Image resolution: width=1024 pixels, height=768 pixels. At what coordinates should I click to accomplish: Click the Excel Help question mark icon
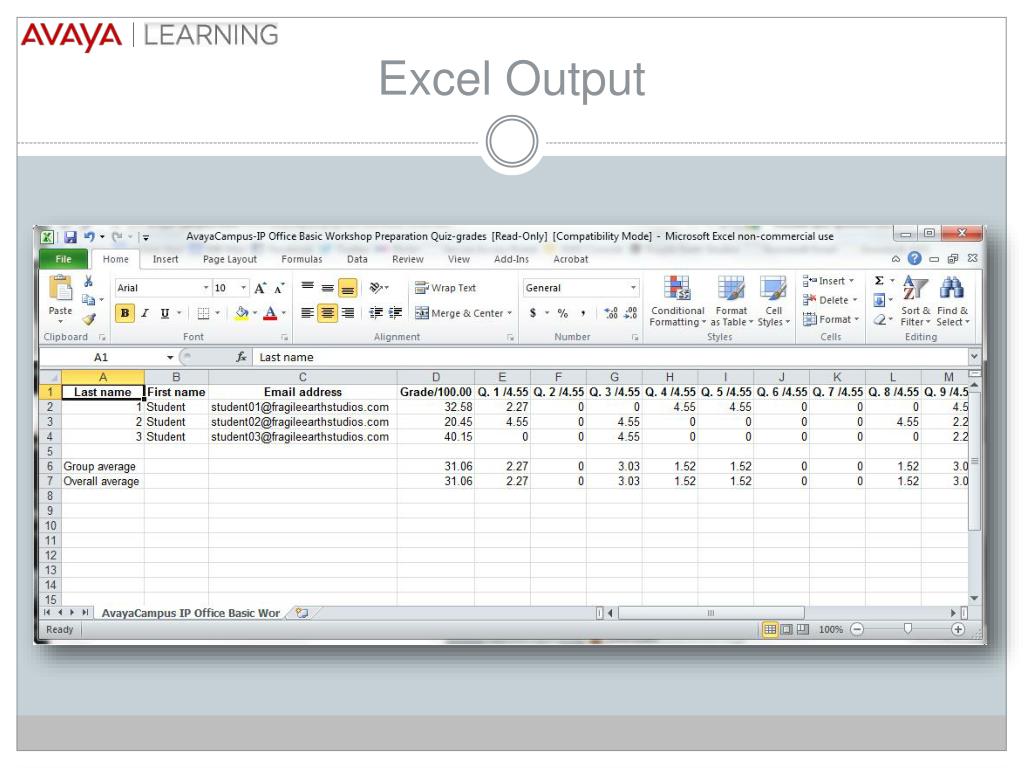(x=915, y=259)
